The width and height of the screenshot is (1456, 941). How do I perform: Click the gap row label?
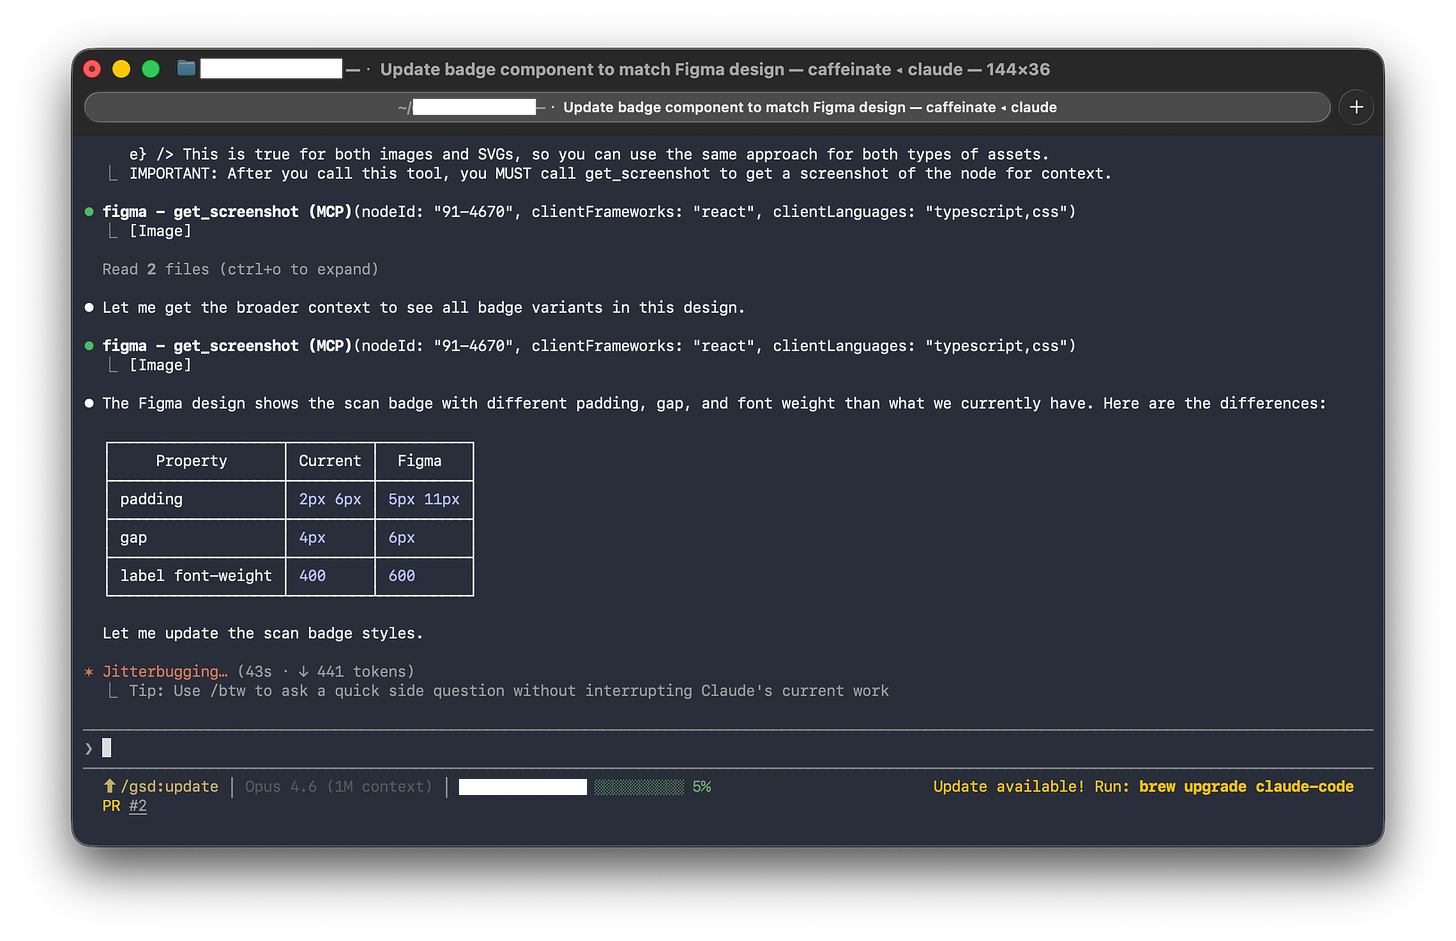[133, 538]
